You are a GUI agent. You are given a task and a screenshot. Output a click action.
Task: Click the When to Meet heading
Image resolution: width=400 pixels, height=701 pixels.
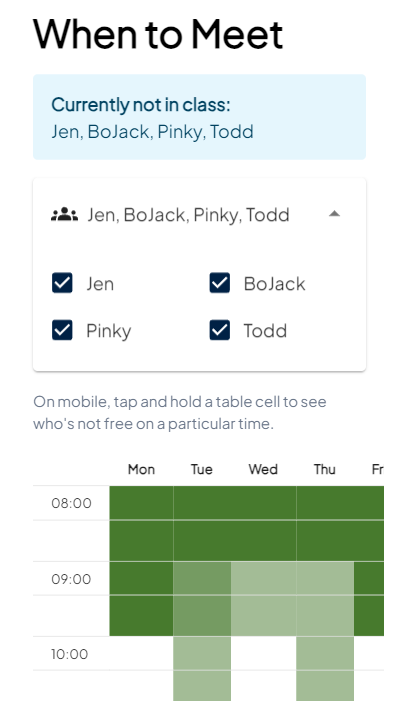pyautogui.click(x=158, y=34)
